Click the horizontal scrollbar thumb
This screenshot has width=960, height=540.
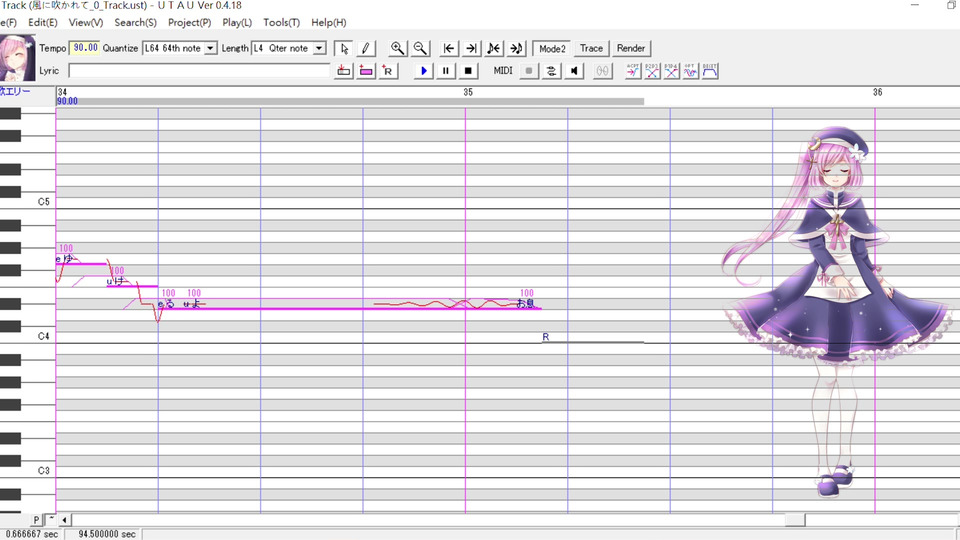(795, 520)
